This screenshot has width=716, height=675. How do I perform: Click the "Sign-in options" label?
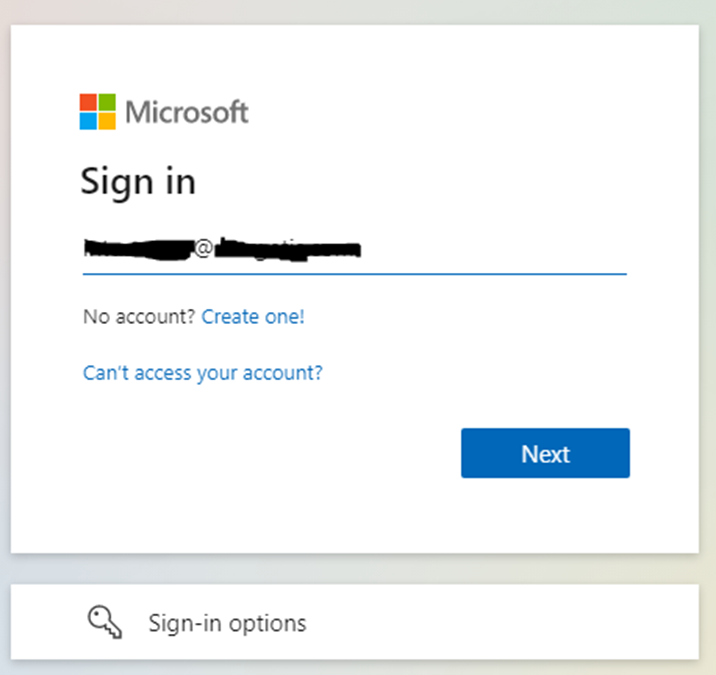coord(227,623)
